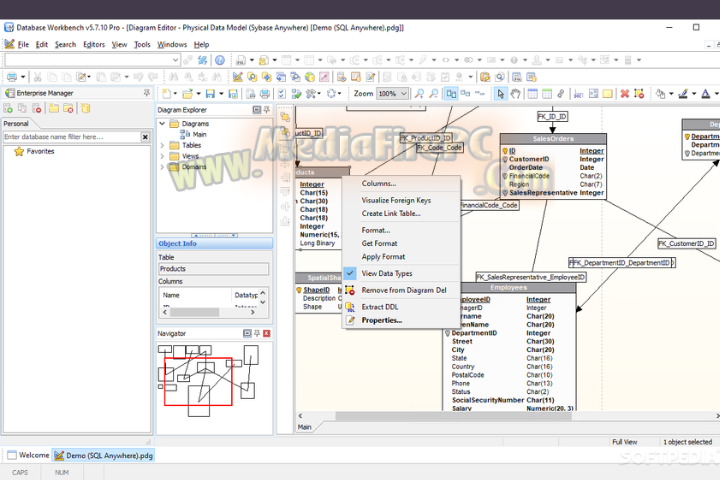Expand the Tables tree node
This screenshot has height=480, width=720.
(x=162, y=145)
